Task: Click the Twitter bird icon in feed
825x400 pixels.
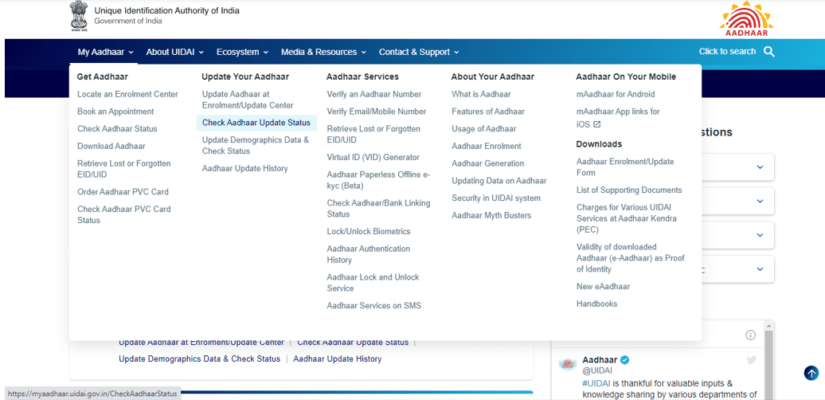Action: (x=751, y=360)
